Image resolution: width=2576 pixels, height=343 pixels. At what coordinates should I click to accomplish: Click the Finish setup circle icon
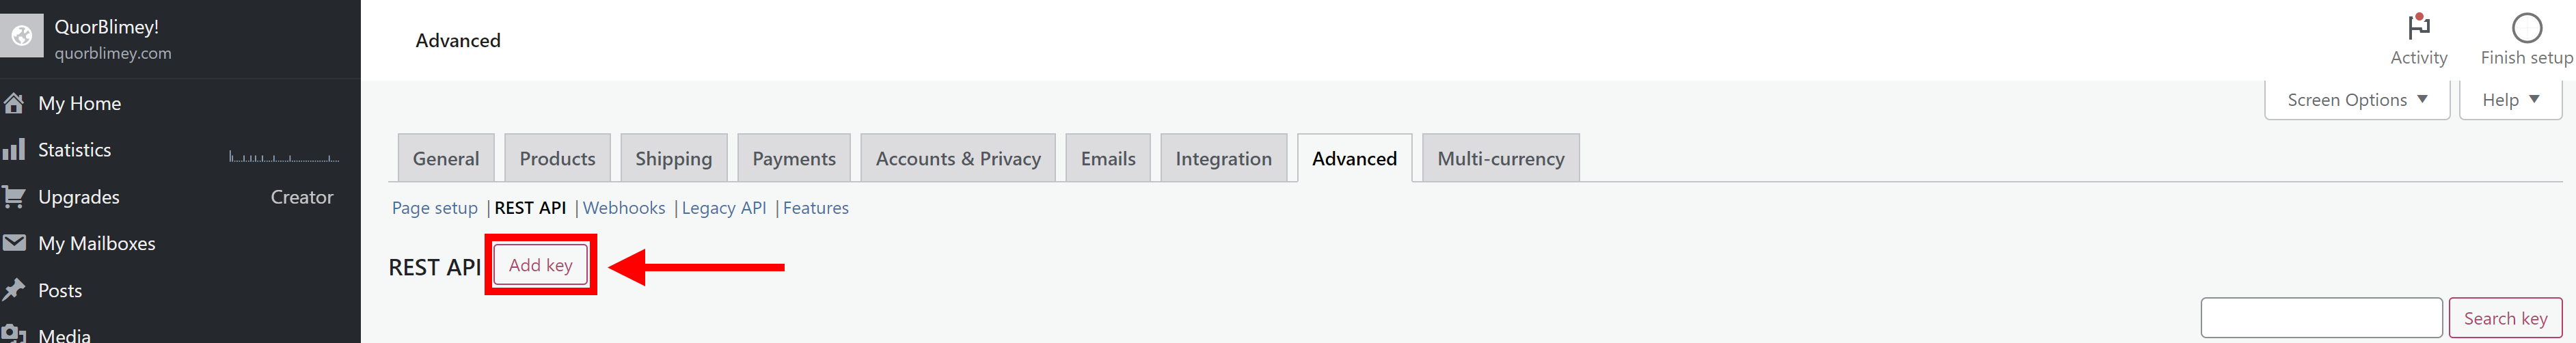[2526, 28]
